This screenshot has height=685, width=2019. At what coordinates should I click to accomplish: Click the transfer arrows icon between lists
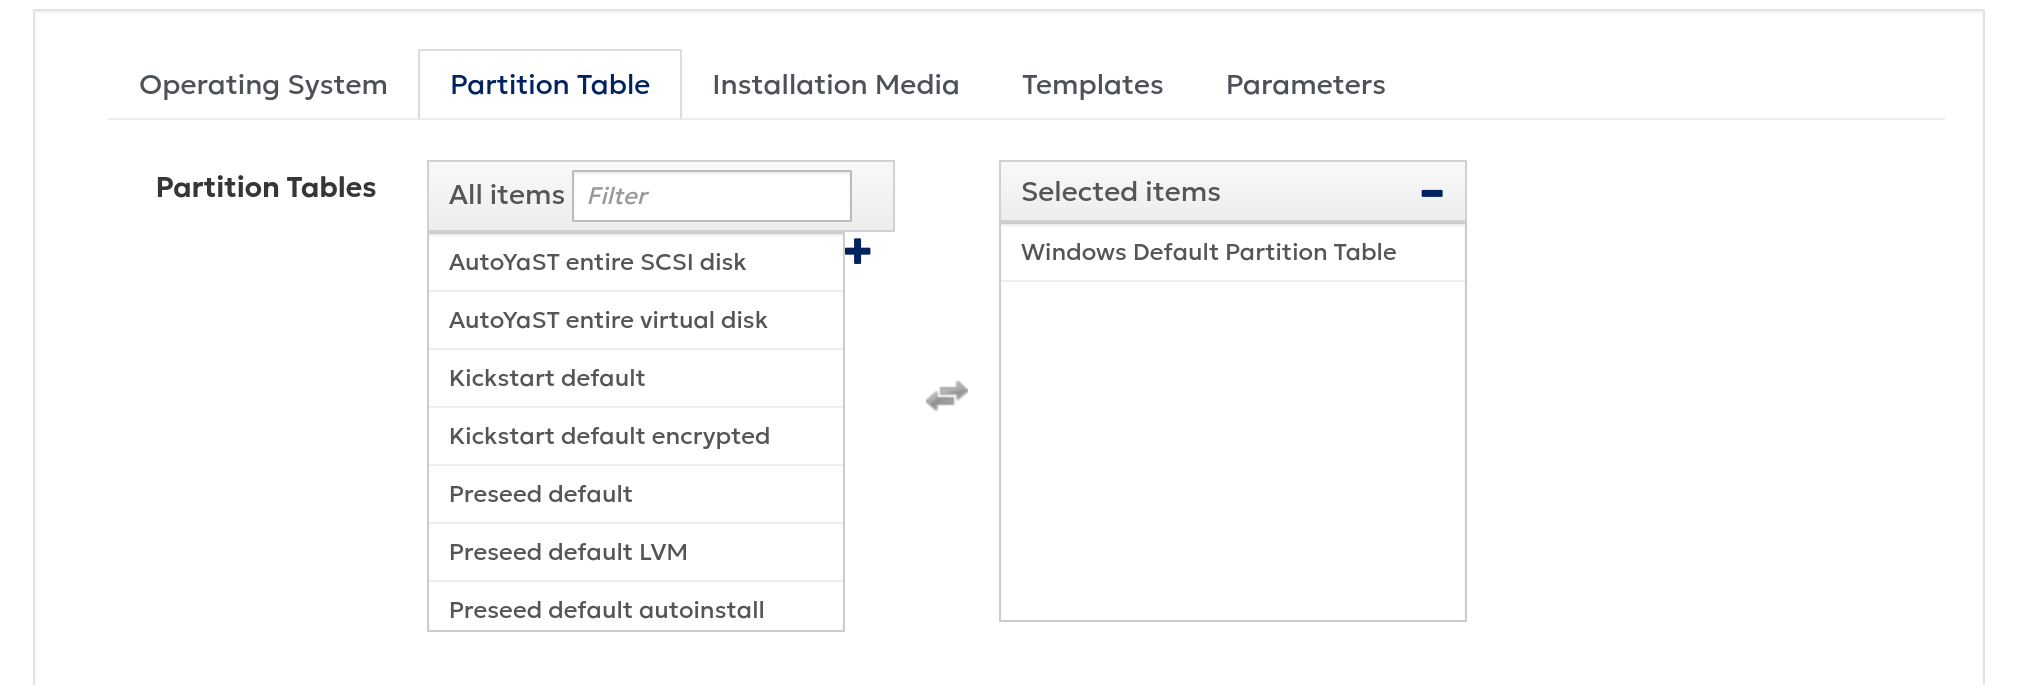(944, 396)
